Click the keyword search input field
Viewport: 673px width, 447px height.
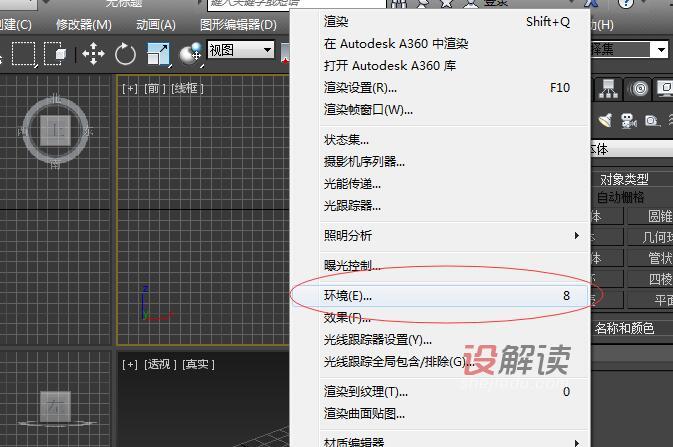(x=297, y=4)
